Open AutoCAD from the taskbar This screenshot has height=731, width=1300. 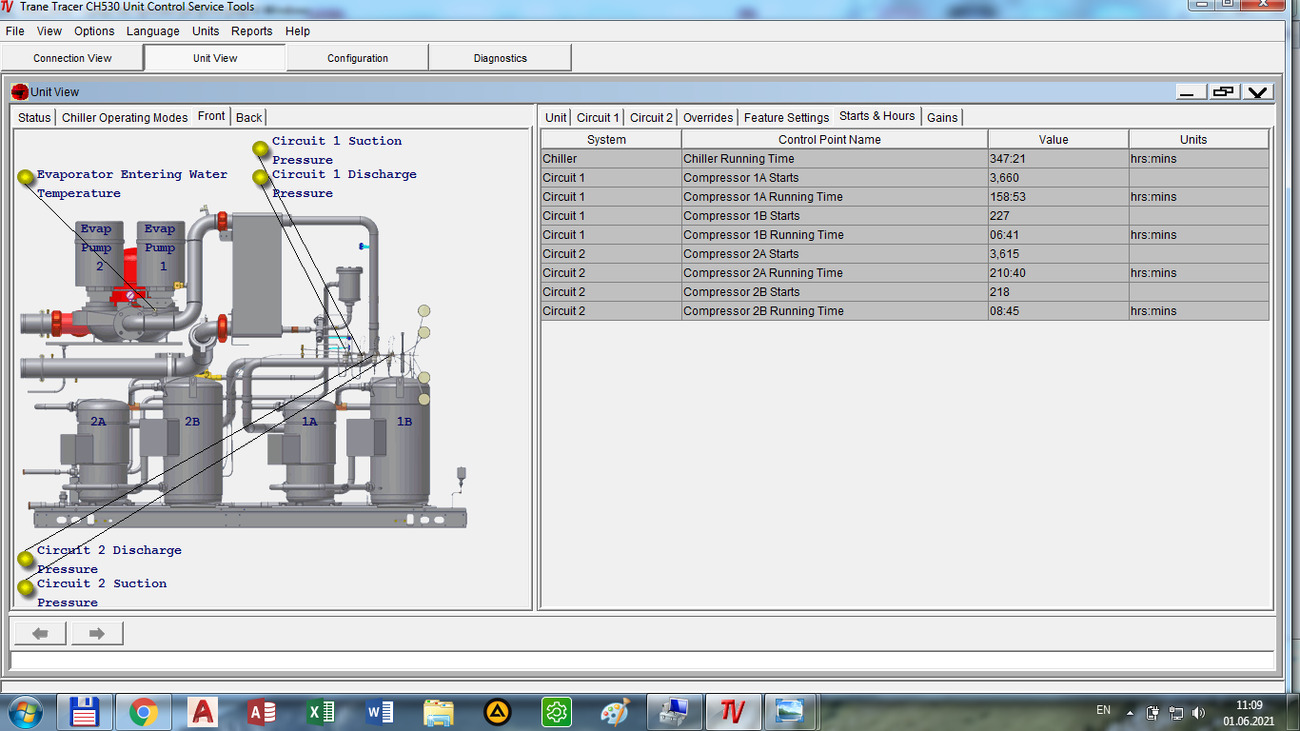(x=202, y=712)
